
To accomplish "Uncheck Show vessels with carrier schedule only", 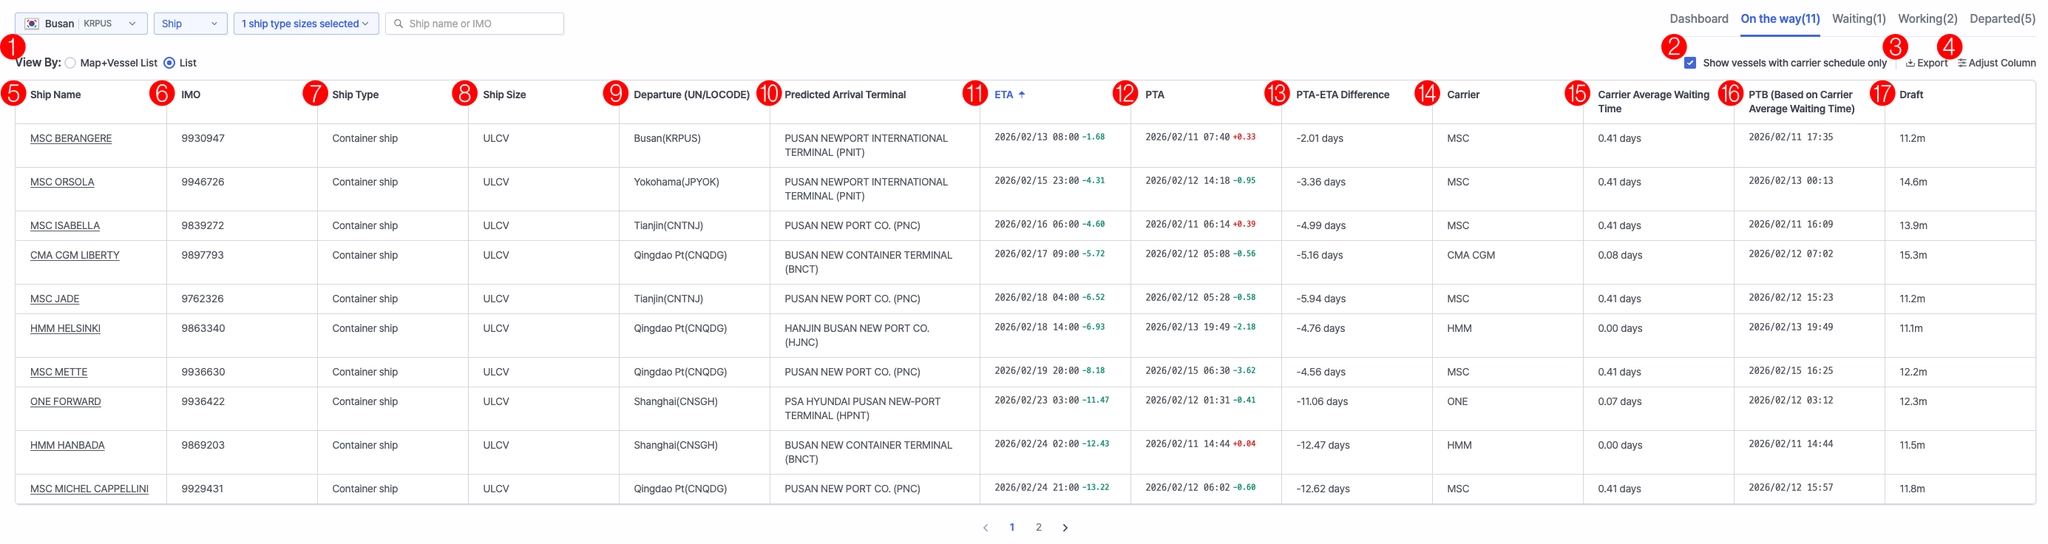I will 1690,63.
